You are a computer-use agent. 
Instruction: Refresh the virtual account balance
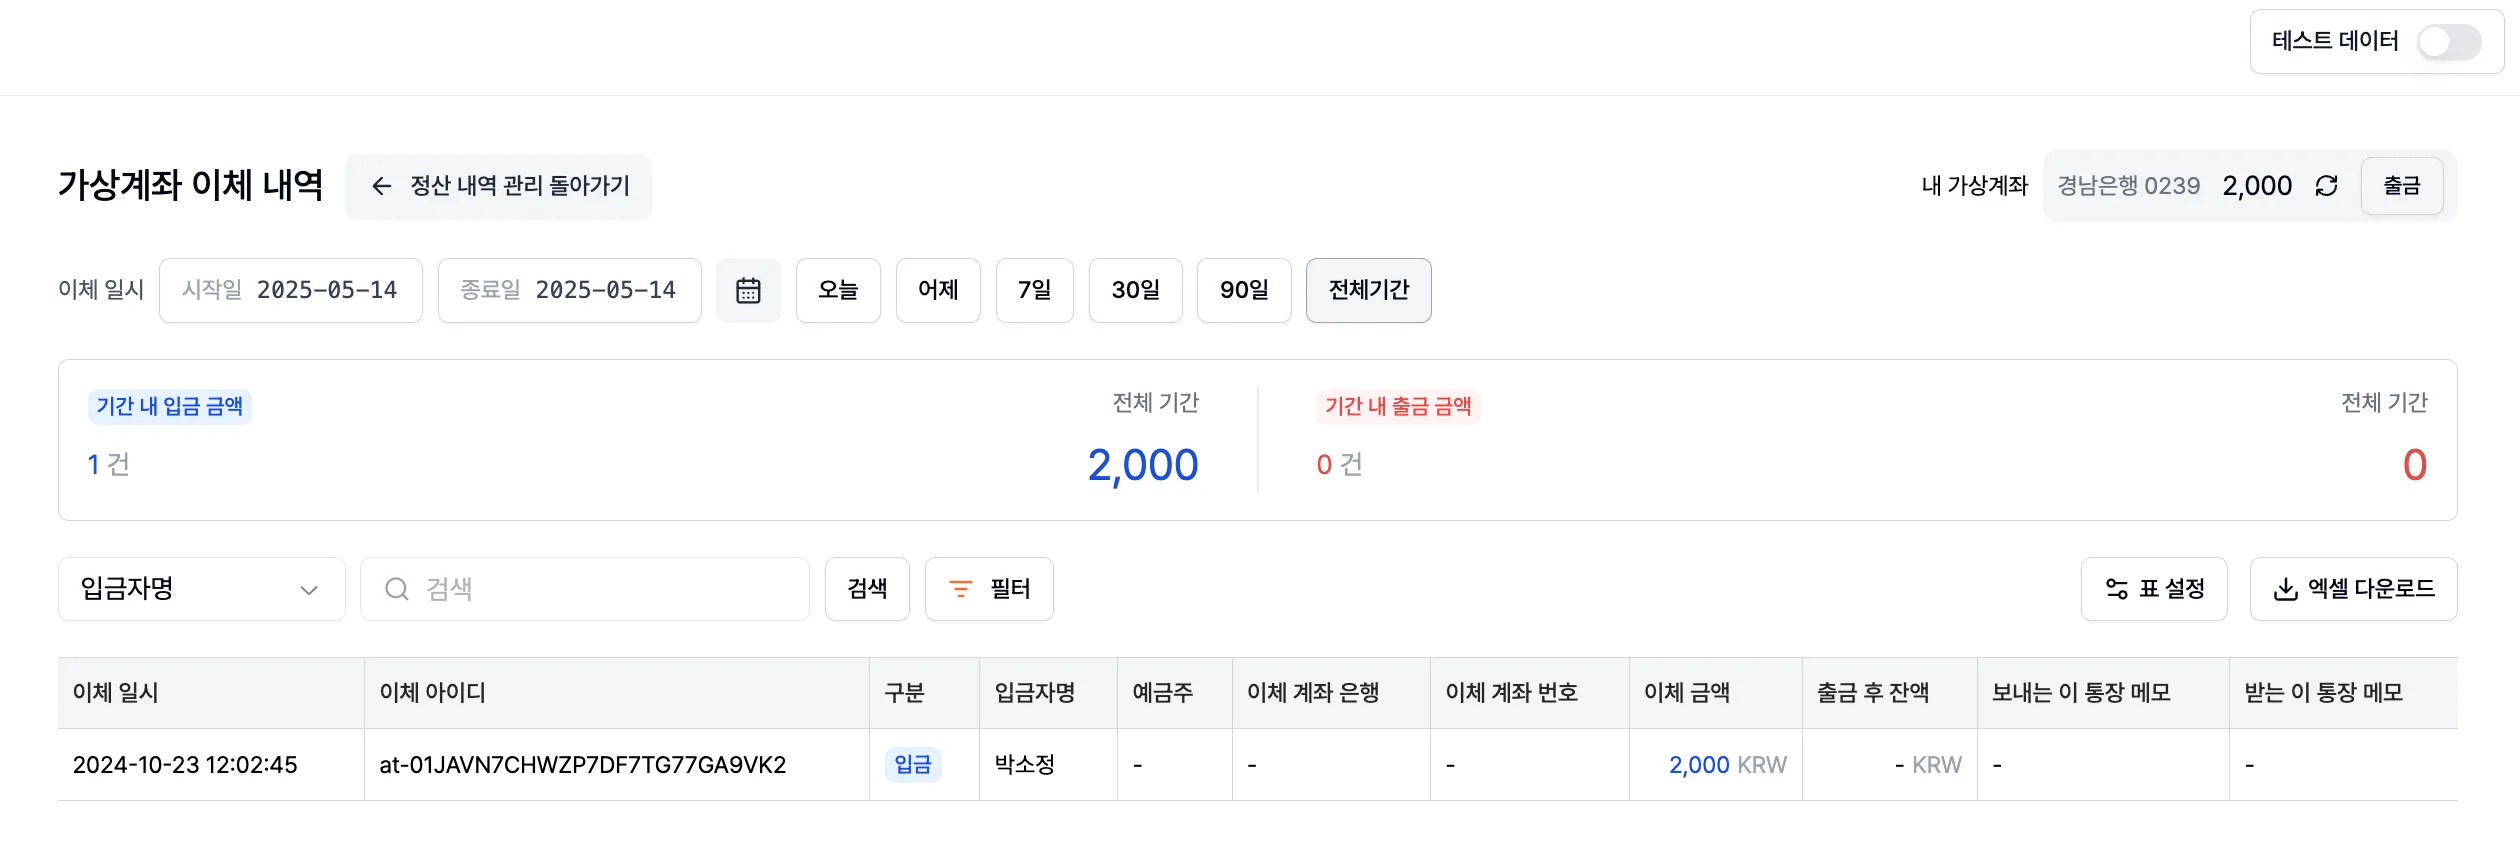[x=2327, y=186]
